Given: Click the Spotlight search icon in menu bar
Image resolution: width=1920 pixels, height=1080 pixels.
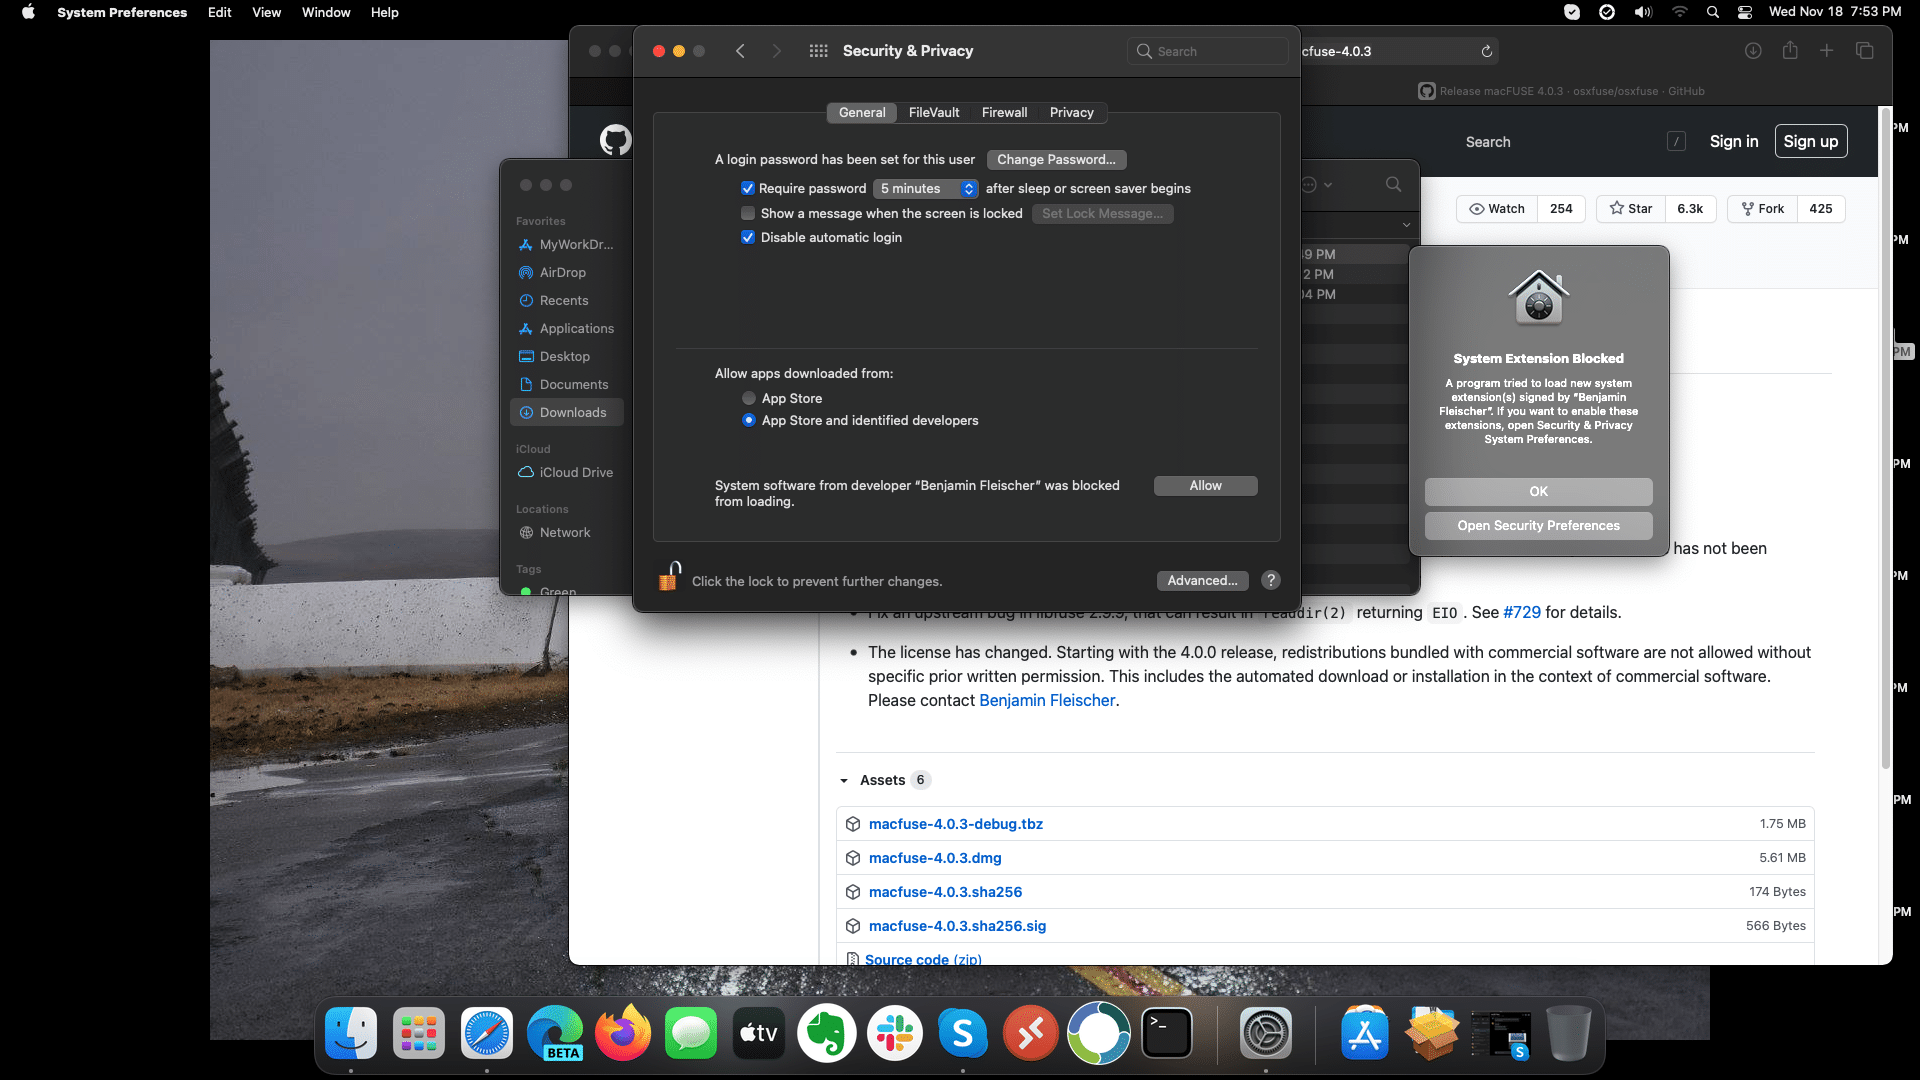Looking at the screenshot, I should point(1713,12).
